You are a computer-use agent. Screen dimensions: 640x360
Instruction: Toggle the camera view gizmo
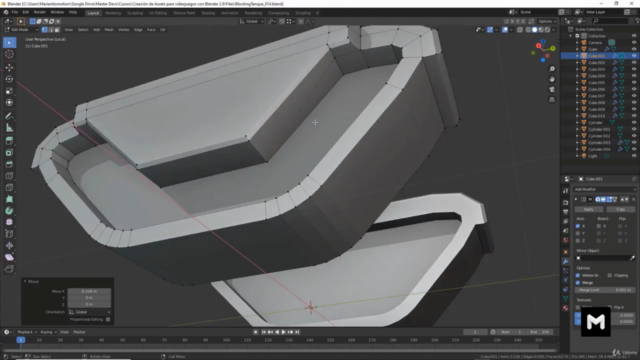pos(552,89)
